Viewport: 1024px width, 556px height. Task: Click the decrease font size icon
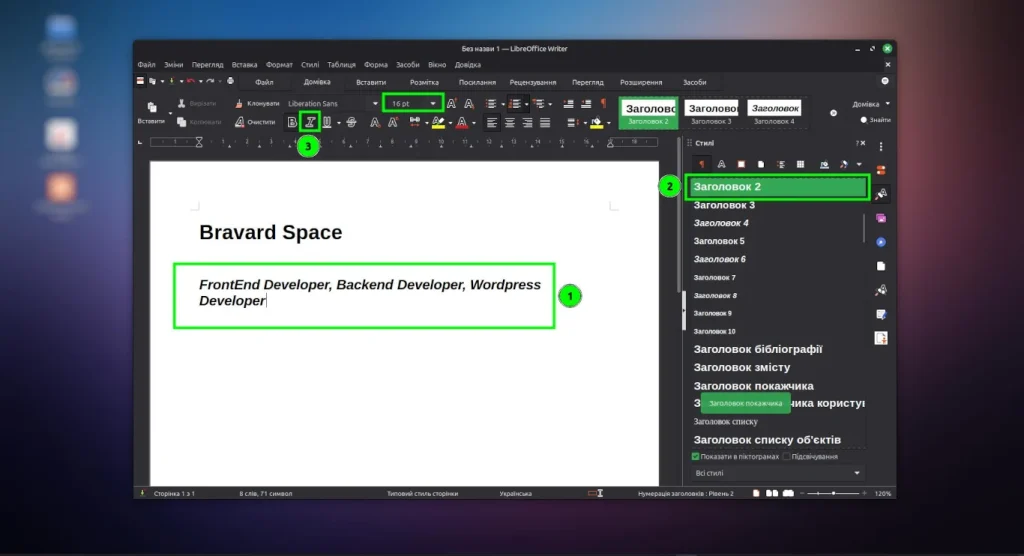coord(469,103)
